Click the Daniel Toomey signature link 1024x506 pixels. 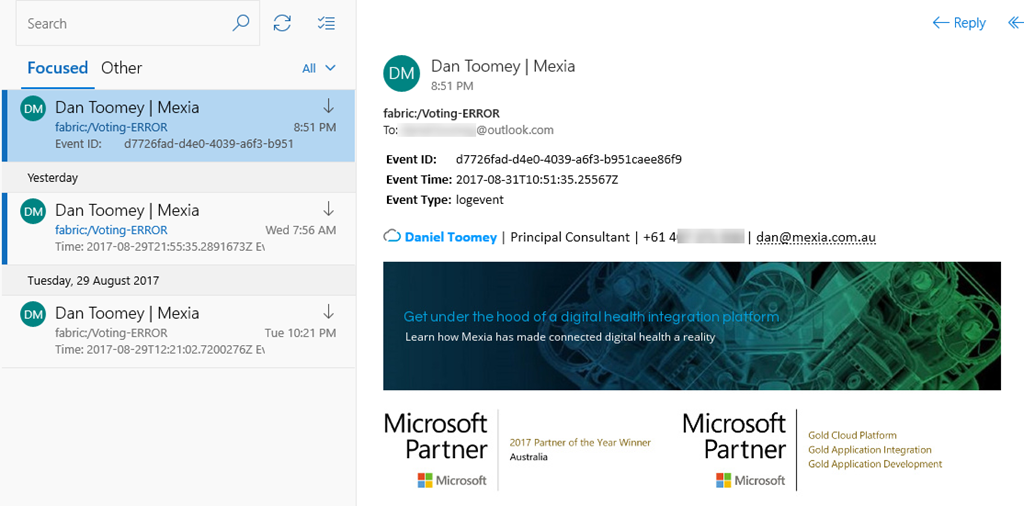pos(450,237)
